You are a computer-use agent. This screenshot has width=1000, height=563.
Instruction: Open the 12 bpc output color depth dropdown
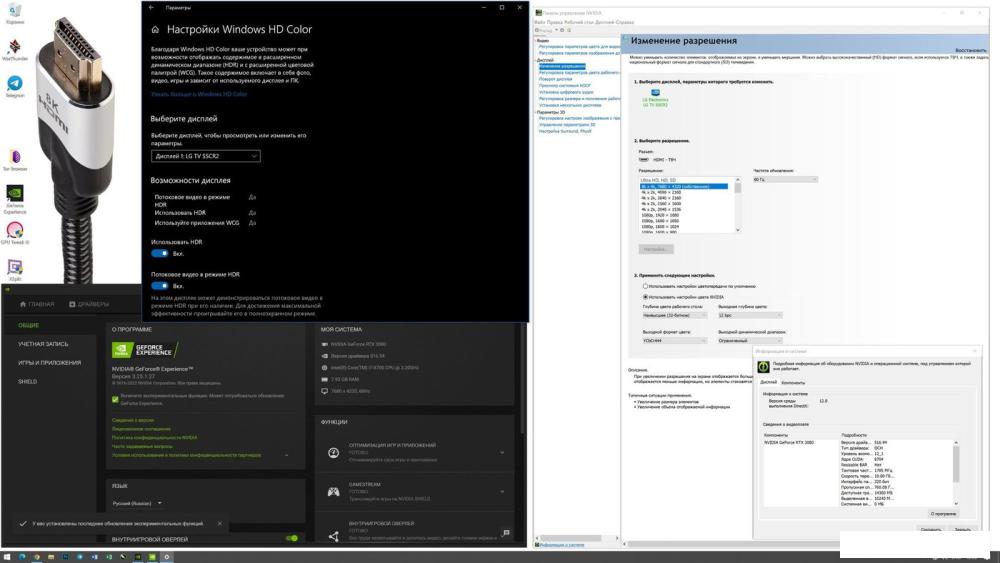pos(749,315)
